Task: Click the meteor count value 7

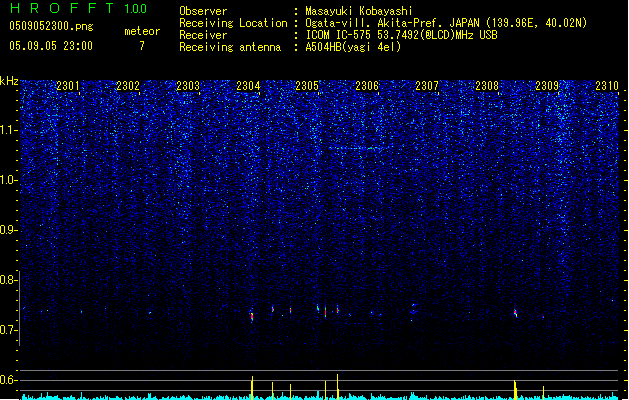Action: tap(142, 46)
